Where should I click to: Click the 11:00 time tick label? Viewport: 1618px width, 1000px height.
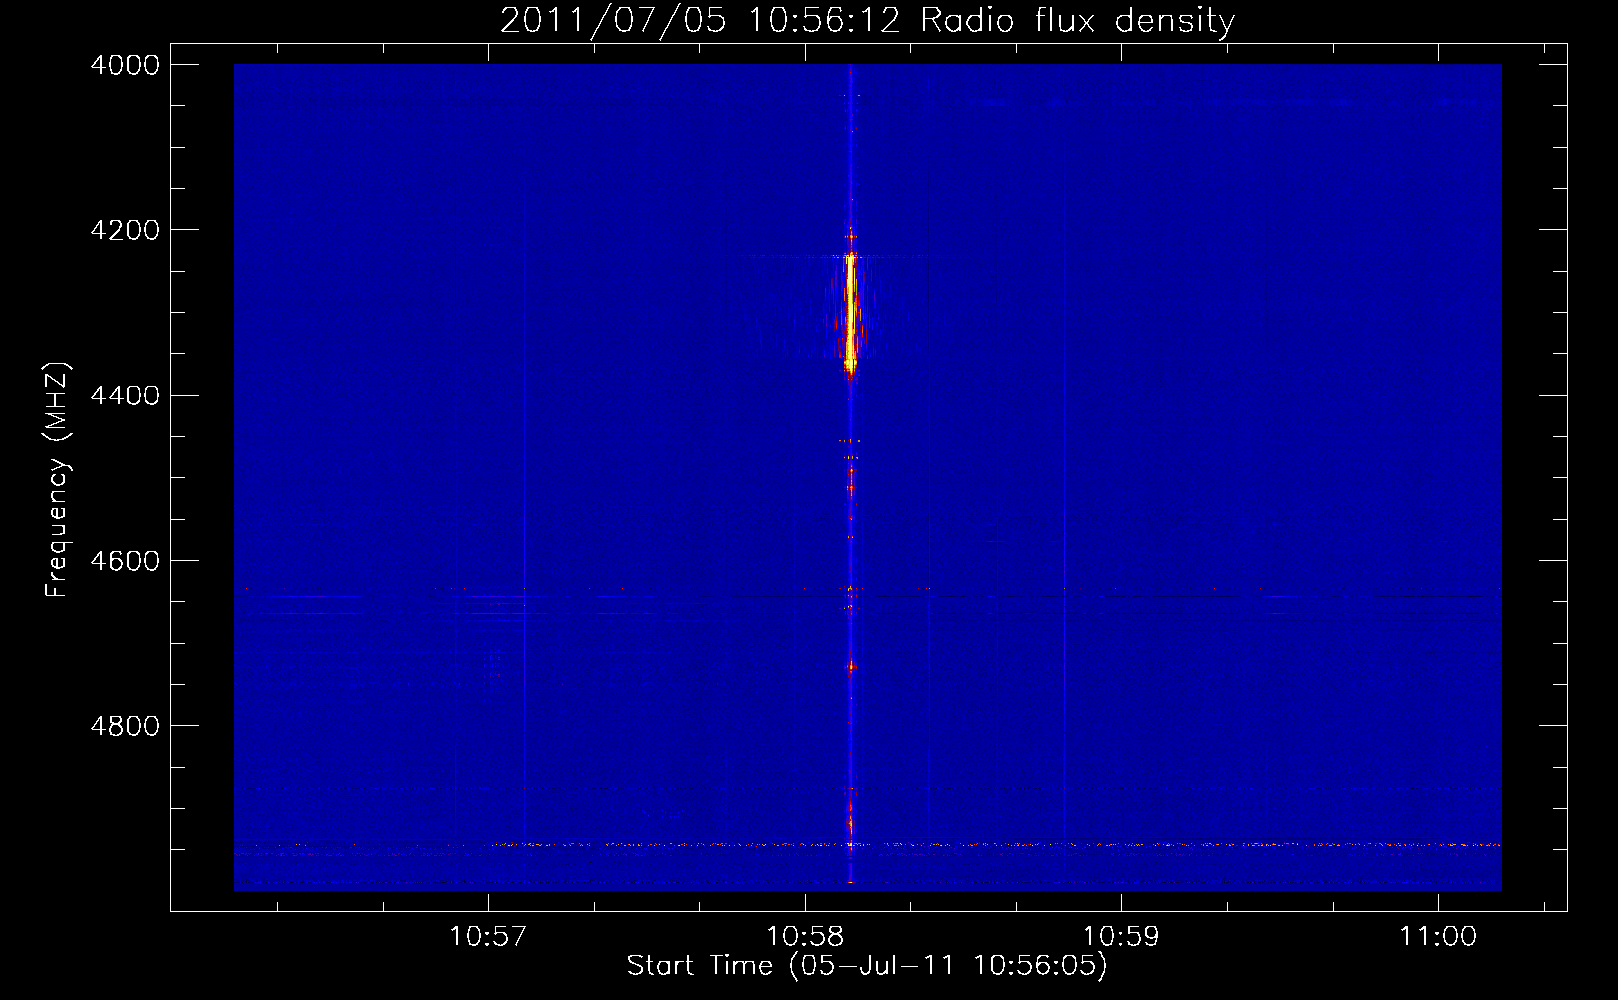point(1438,937)
